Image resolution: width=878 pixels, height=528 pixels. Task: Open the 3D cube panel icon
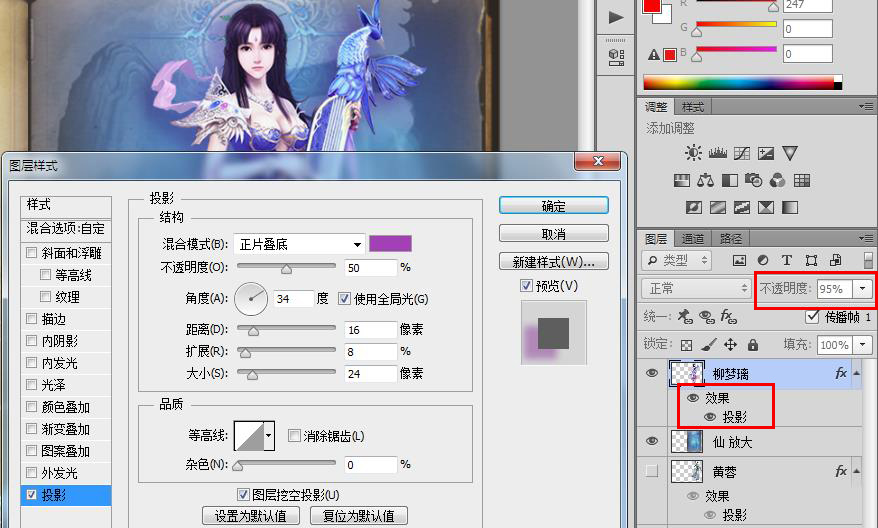click(616, 57)
